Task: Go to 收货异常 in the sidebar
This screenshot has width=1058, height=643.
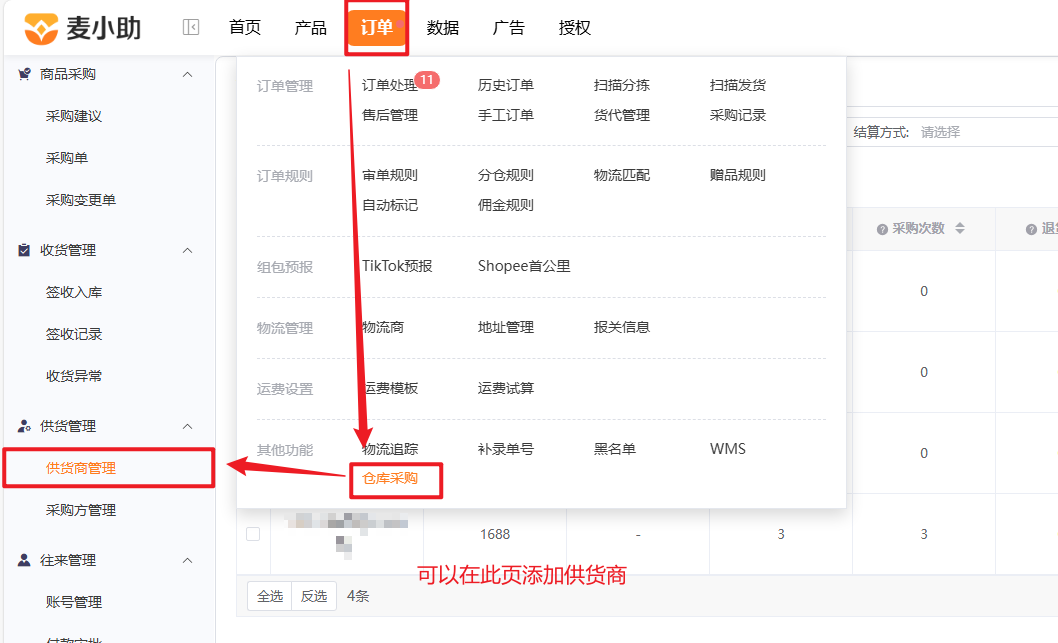Action: pos(74,376)
